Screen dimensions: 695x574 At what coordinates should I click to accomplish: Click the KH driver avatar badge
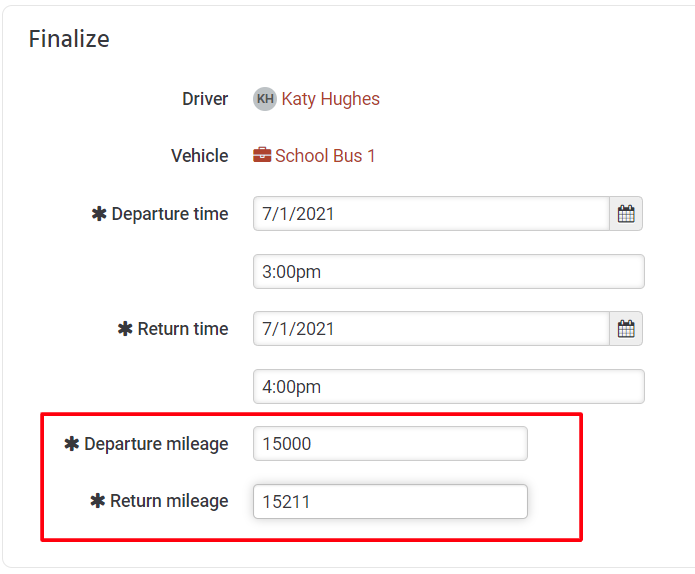point(265,98)
